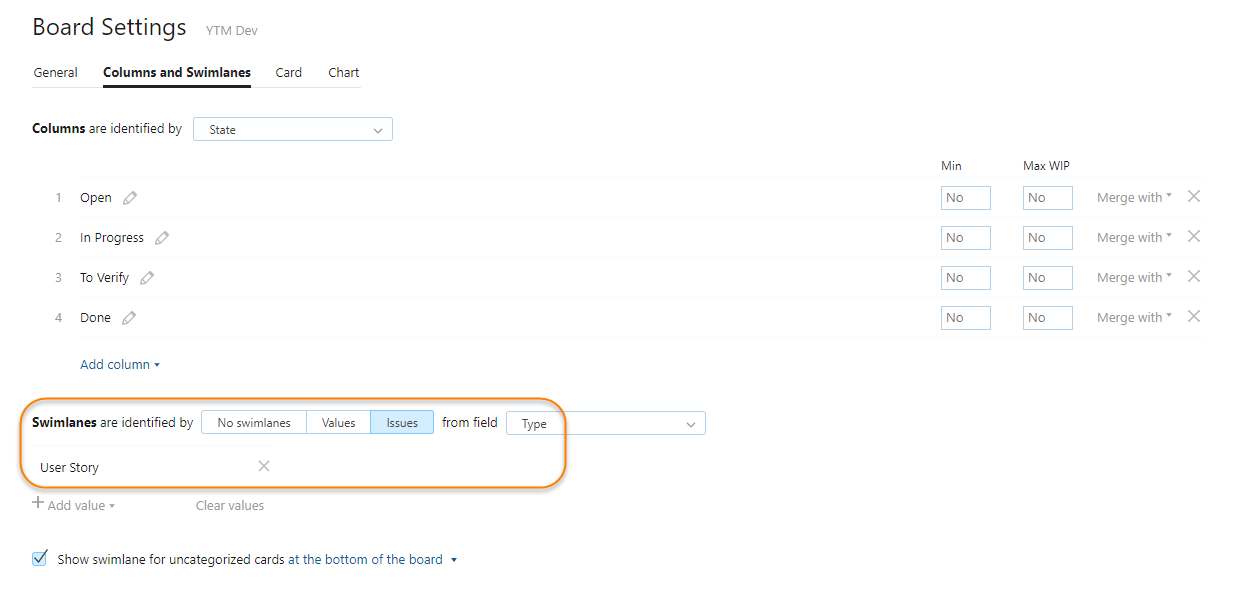The width and height of the screenshot is (1234, 589).
Task: Remove the Open column with its X
Action: click(x=1193, y=197)
